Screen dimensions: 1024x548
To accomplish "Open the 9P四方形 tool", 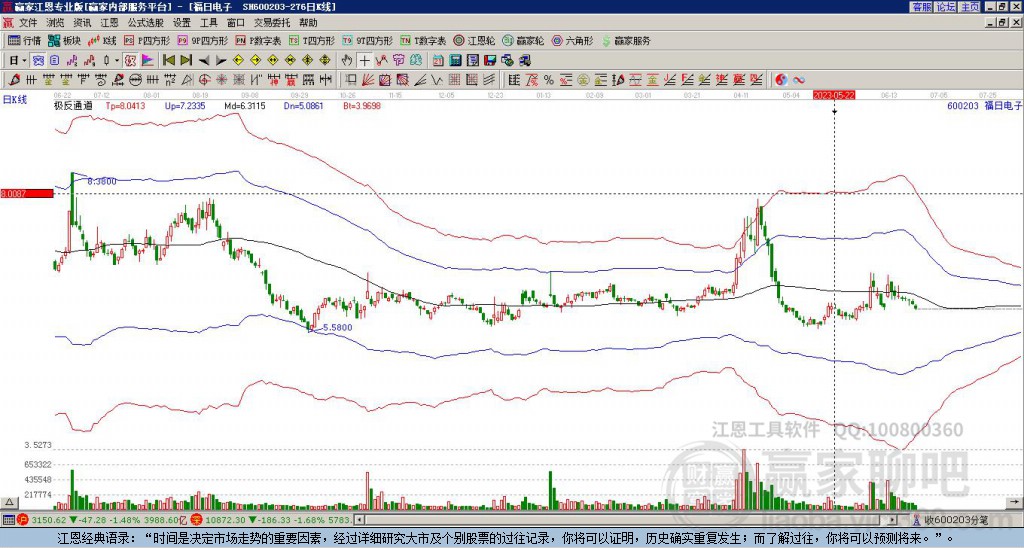I will [202, 40].
